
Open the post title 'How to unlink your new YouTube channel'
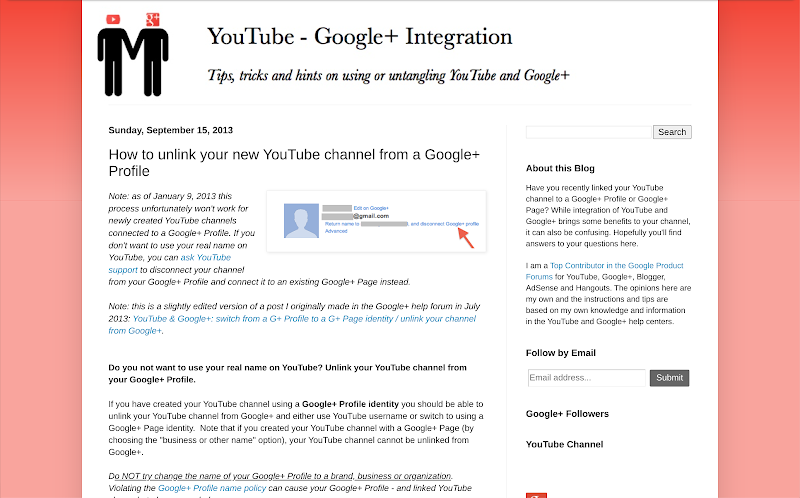pyautogui.click(x=294, y=163)
